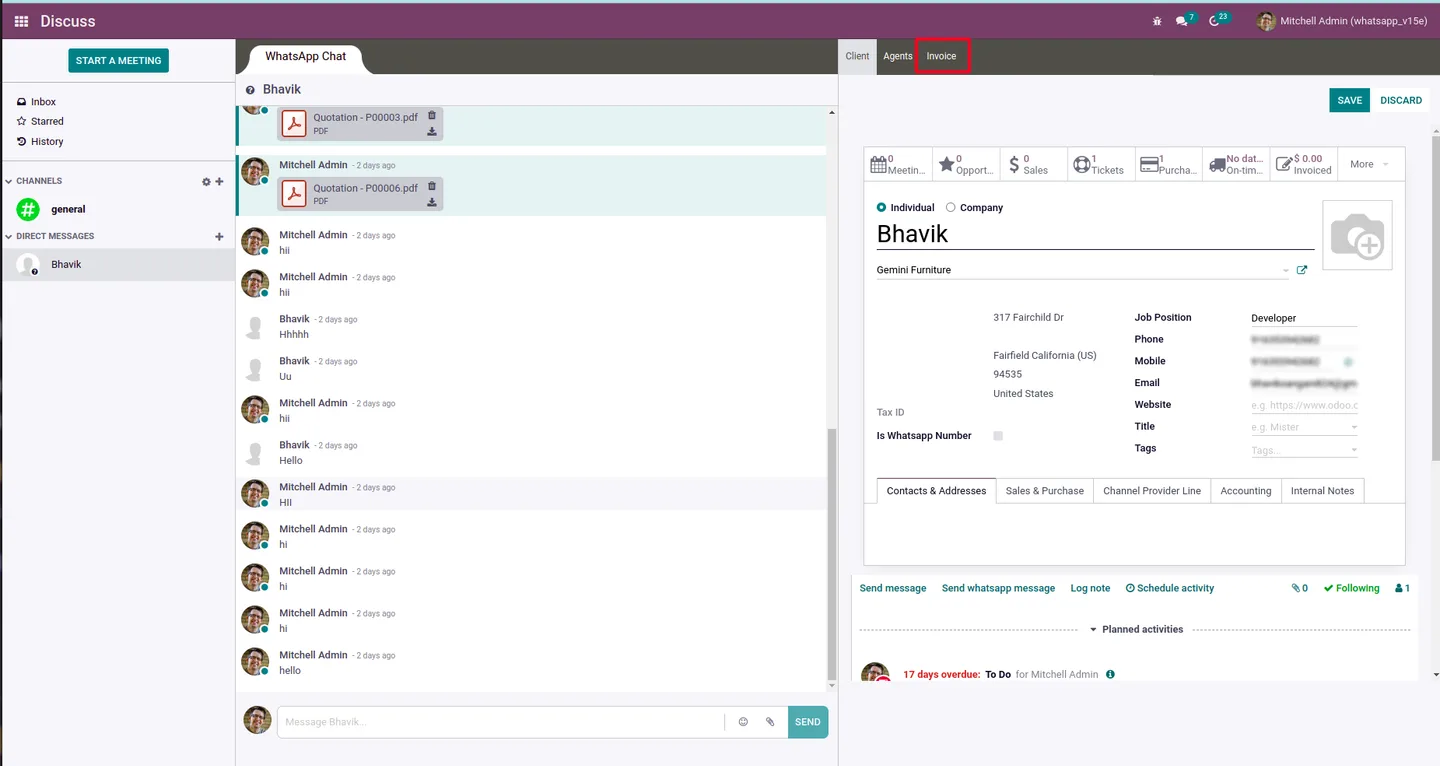The image size is (1440, 766).
Task: Open followers list icon showing 1
Action: pos(1402,588)
